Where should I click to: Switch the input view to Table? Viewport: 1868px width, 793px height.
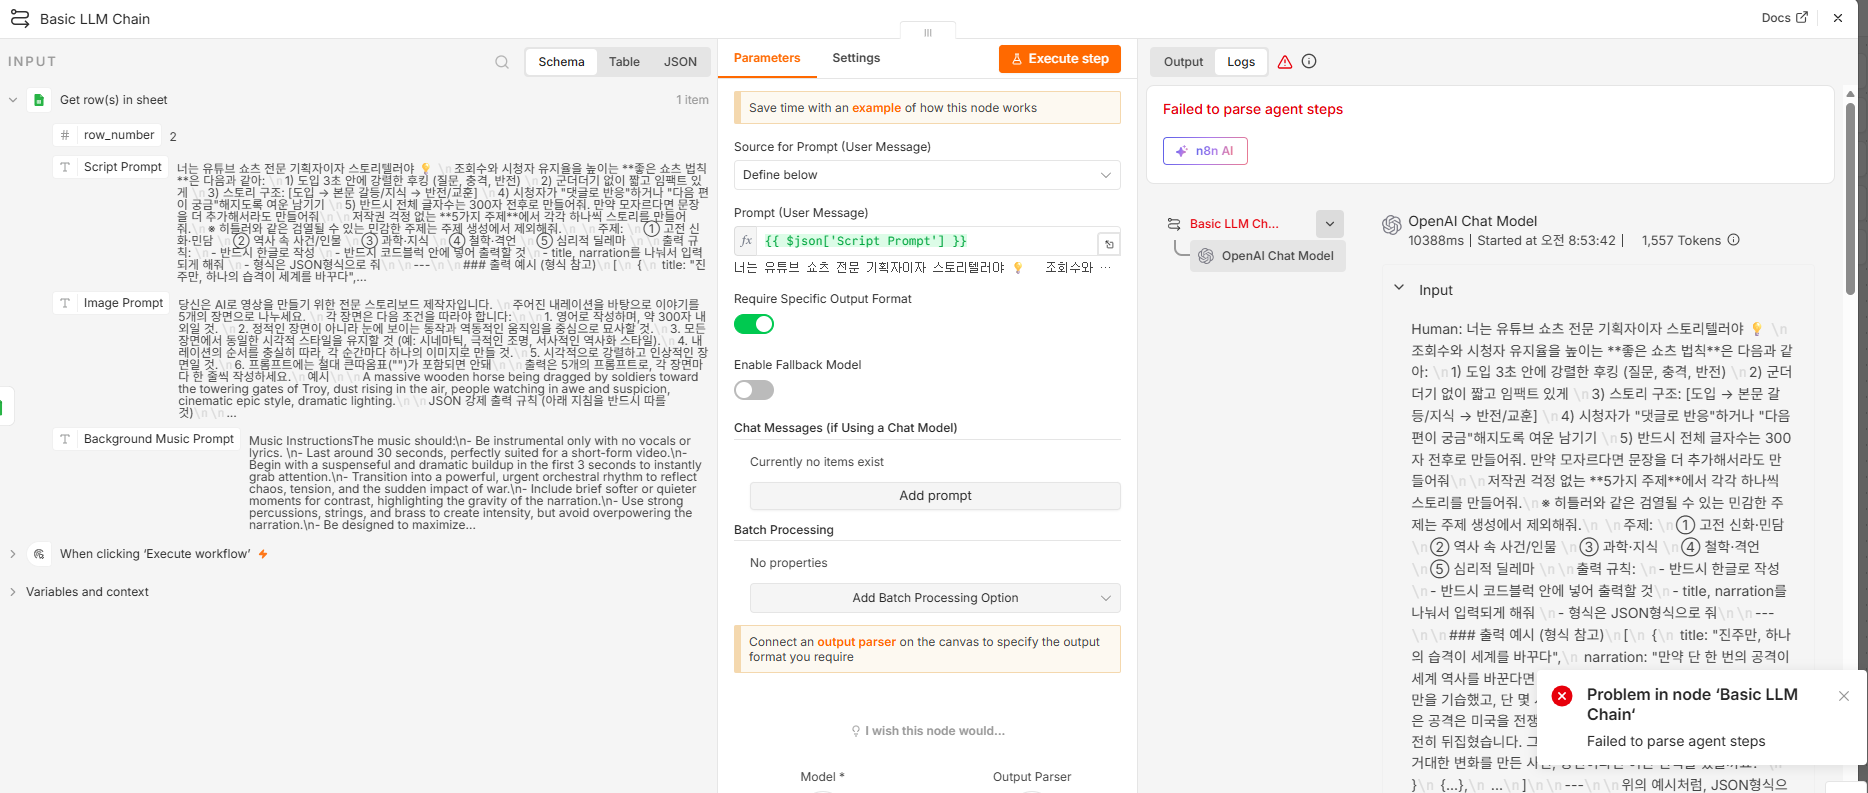624,62
